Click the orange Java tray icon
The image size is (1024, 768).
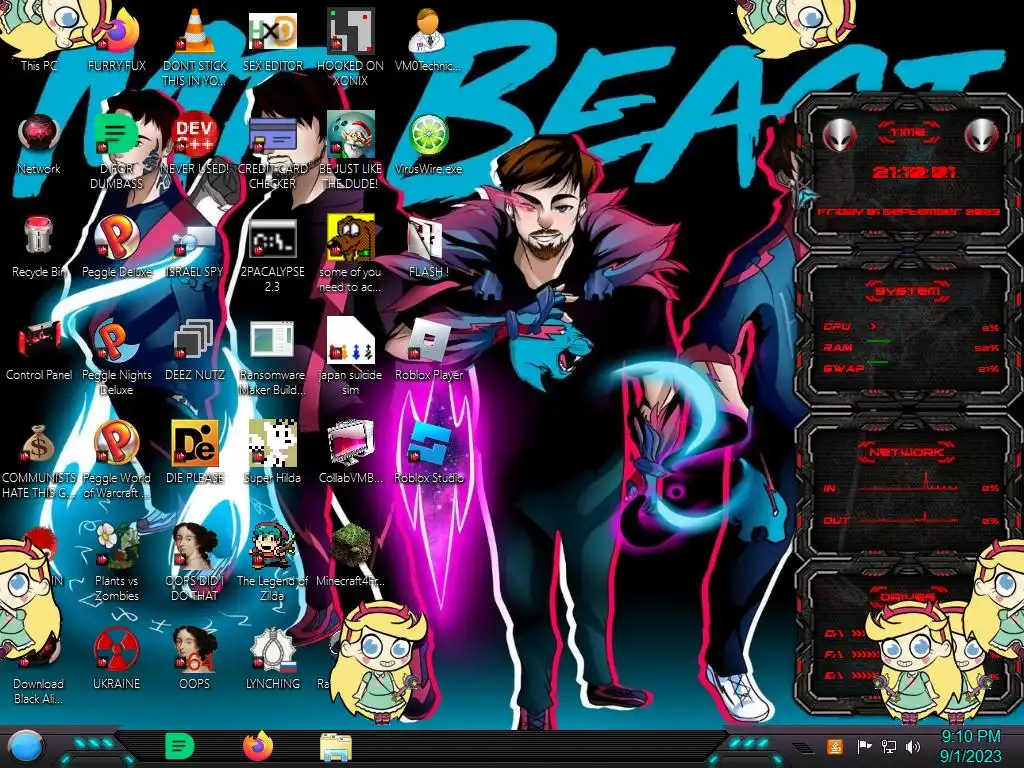click(835, 746)
